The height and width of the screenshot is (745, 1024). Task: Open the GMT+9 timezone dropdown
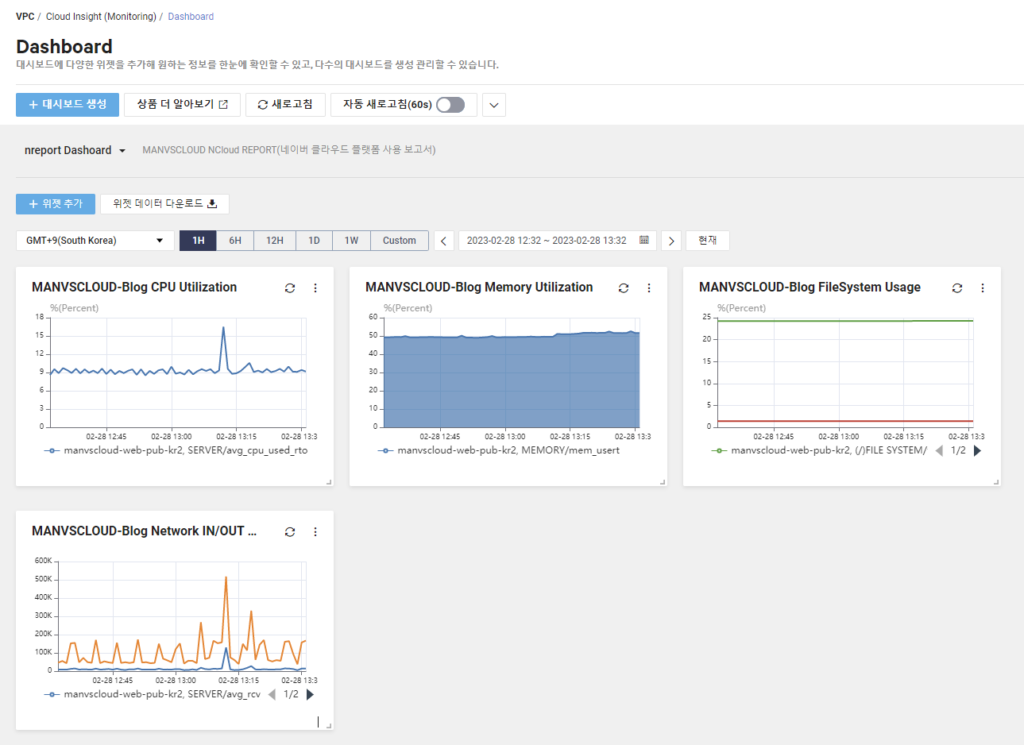point(95,241)
